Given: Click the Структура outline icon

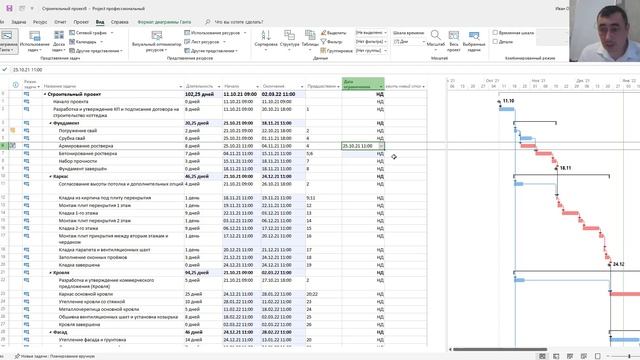Looking at the screenshot, I should tap(289, 36).
